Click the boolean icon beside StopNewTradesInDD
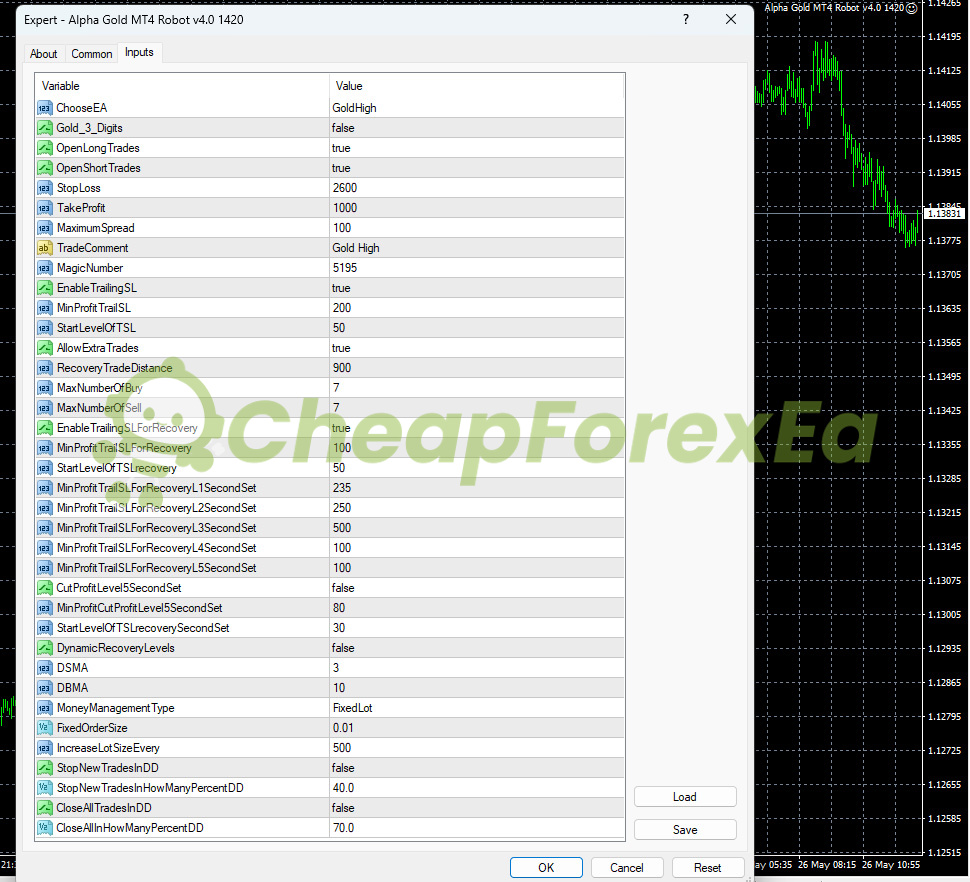 click(45, 768)
